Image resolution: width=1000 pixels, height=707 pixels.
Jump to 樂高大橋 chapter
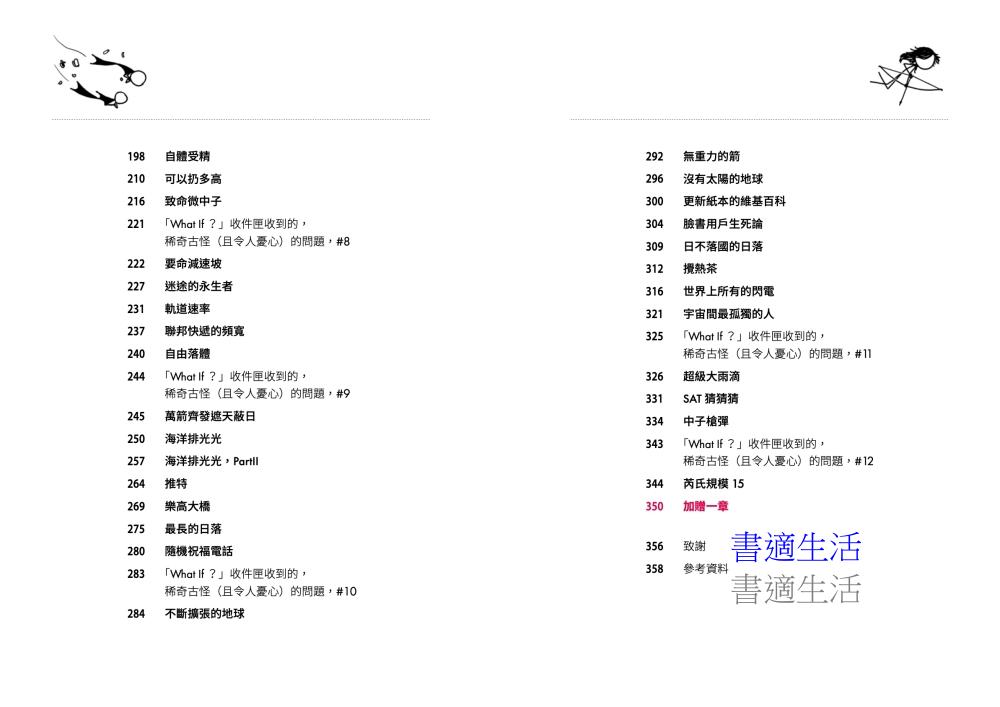[187, 506]
